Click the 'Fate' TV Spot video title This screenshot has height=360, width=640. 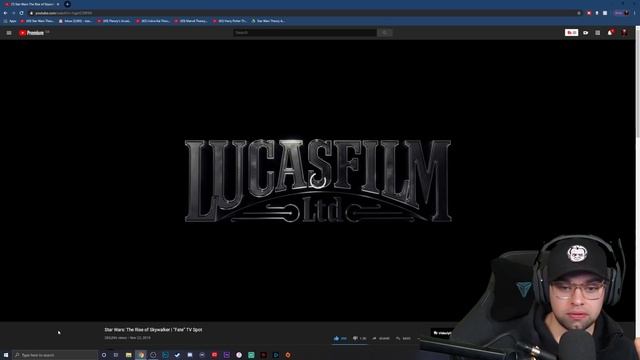coord(153,330)
